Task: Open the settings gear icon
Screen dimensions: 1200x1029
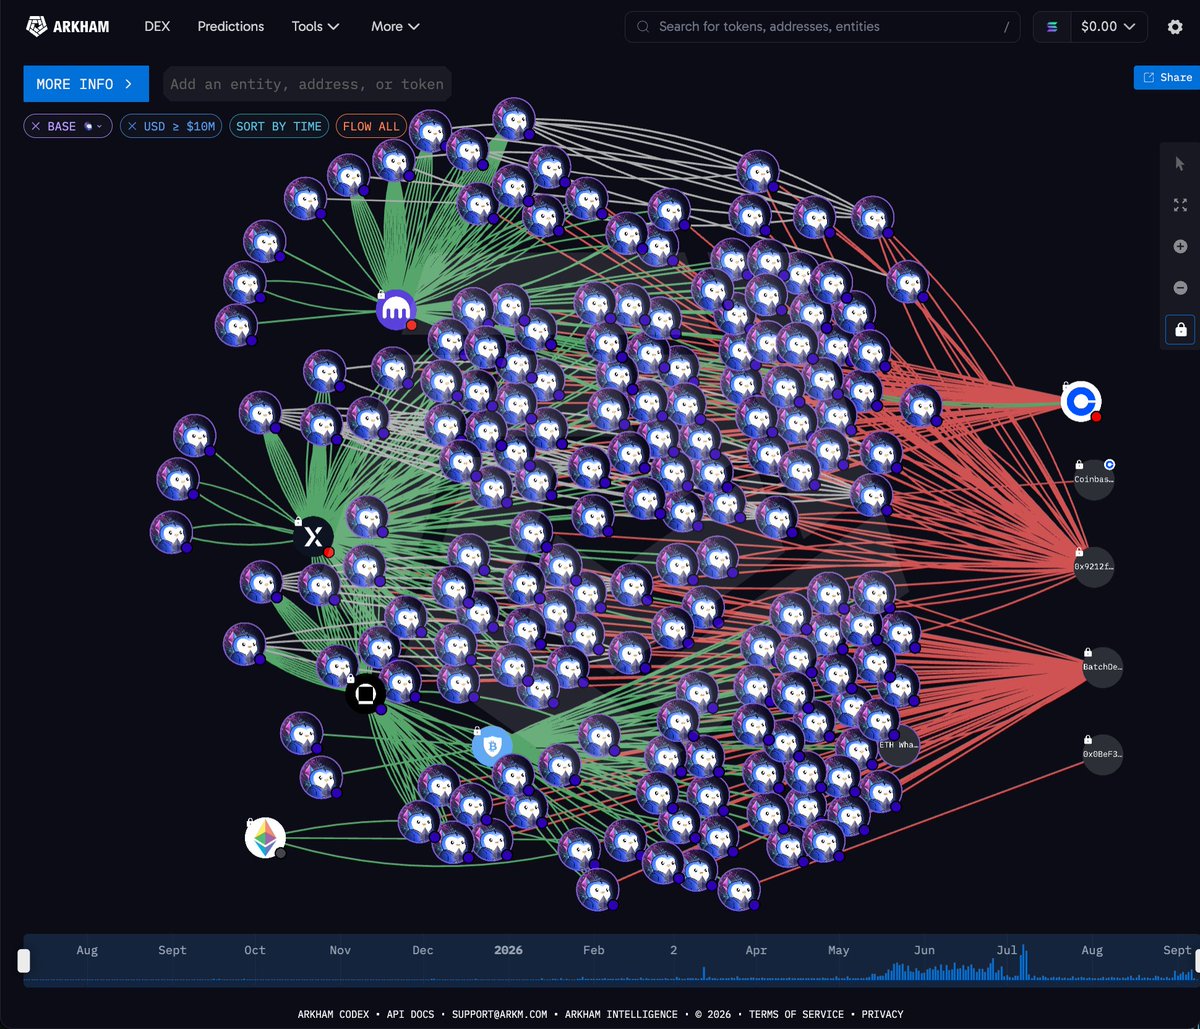Action: [x=1175, y=27]
